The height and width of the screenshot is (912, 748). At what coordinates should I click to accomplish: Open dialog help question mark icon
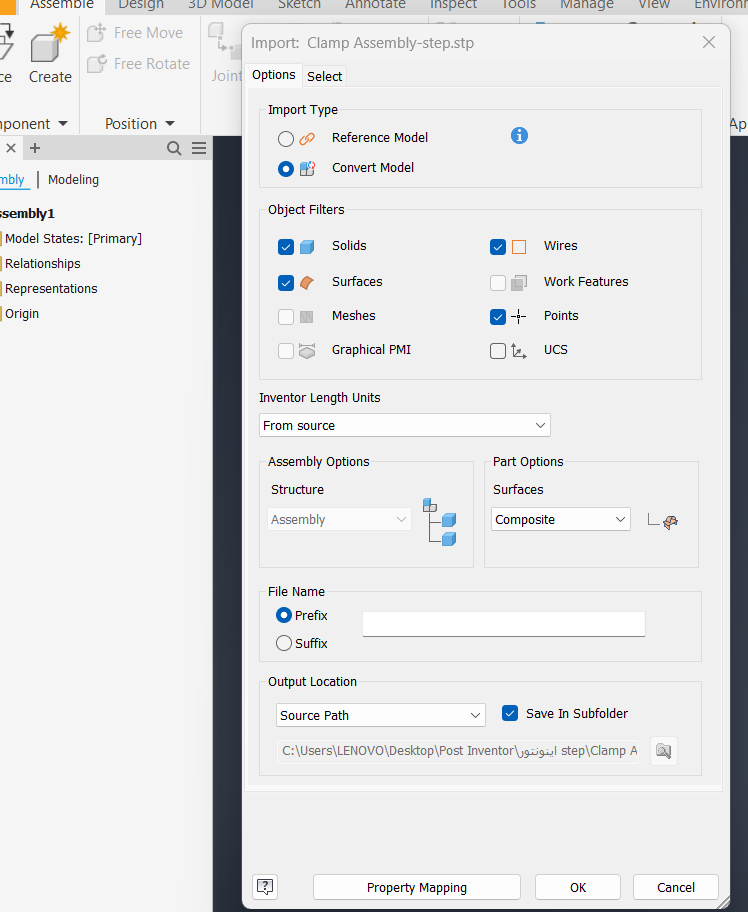[265, 887]
